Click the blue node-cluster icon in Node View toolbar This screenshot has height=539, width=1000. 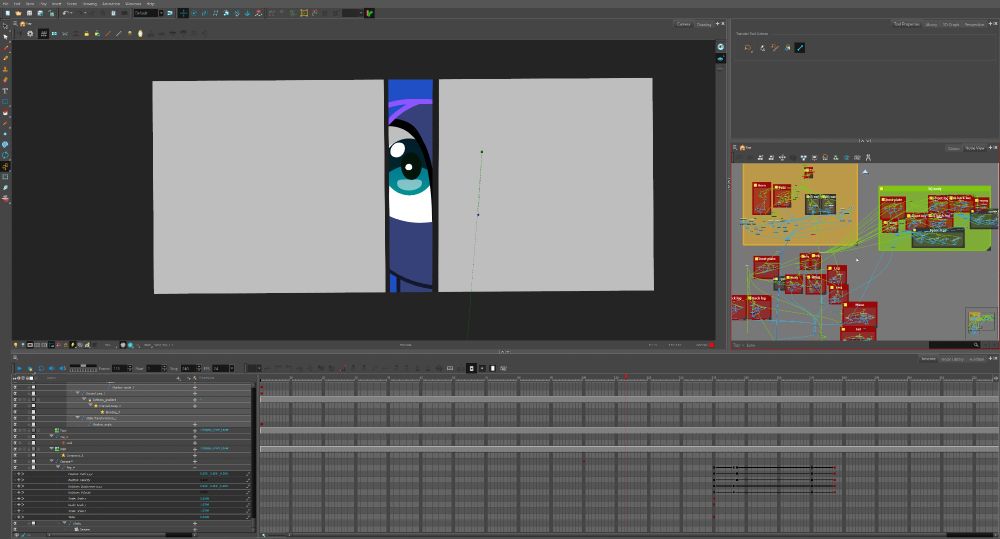(804, 158)
